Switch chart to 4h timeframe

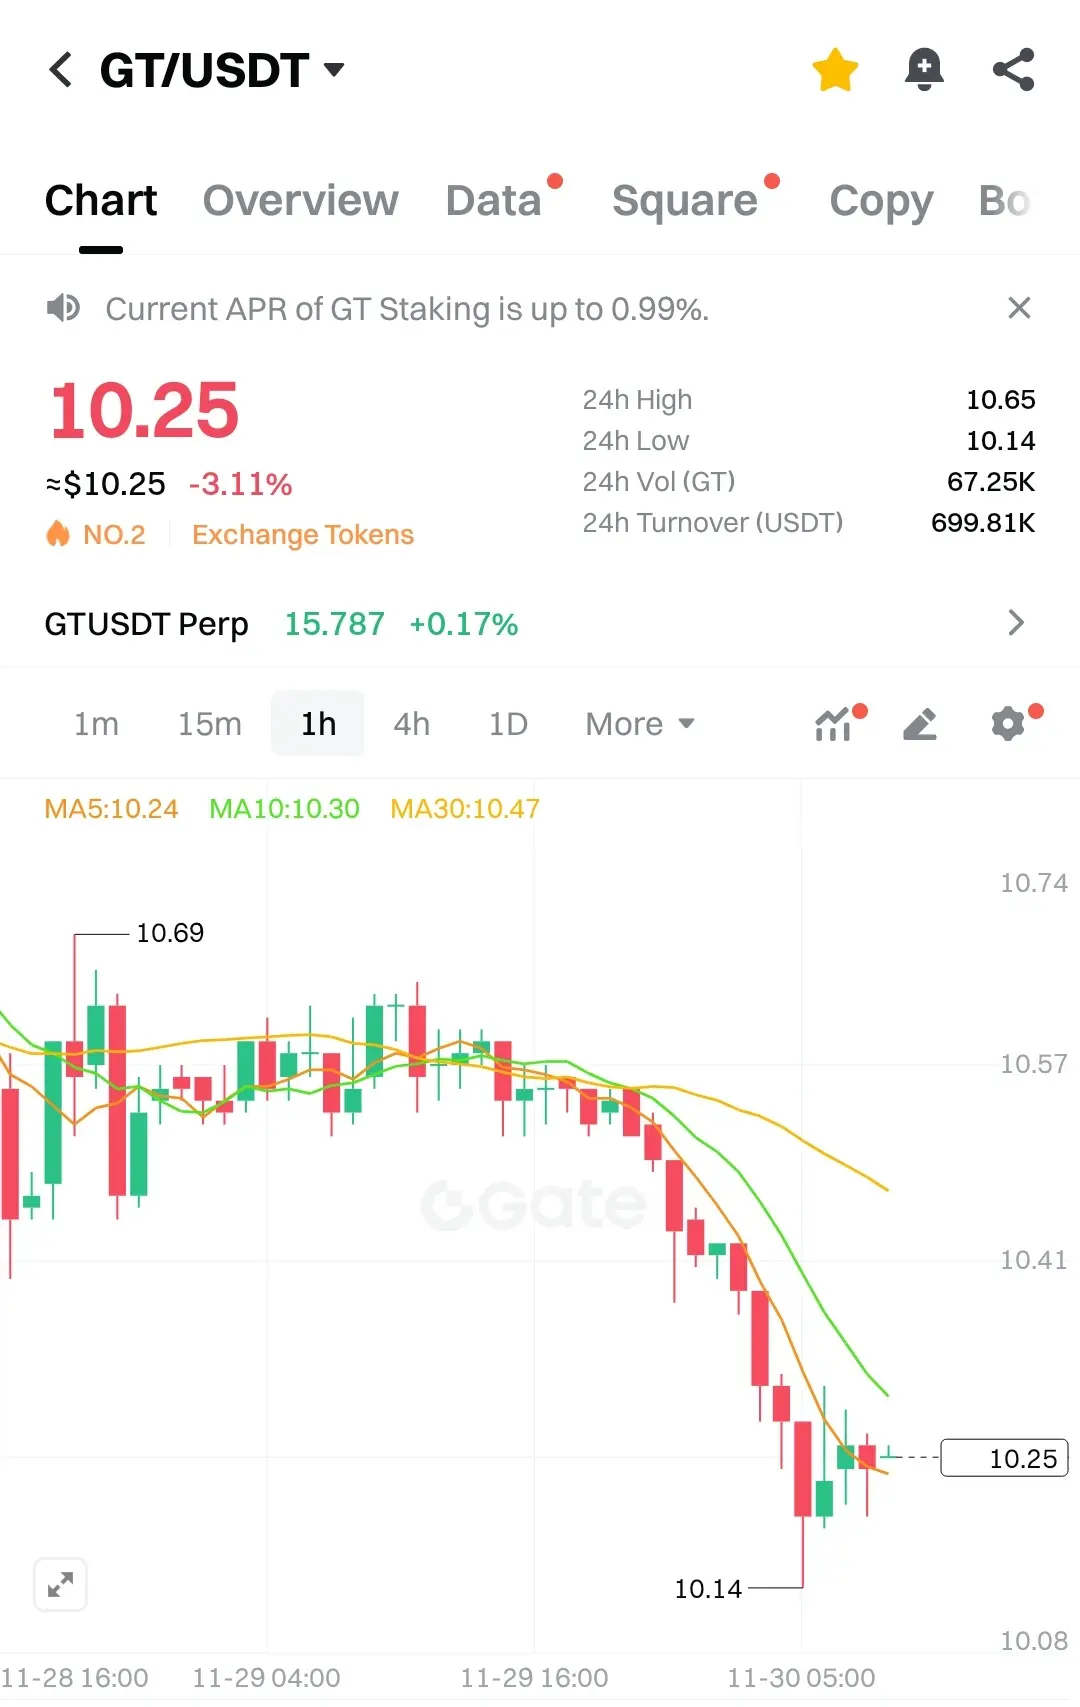click(411, 723)
